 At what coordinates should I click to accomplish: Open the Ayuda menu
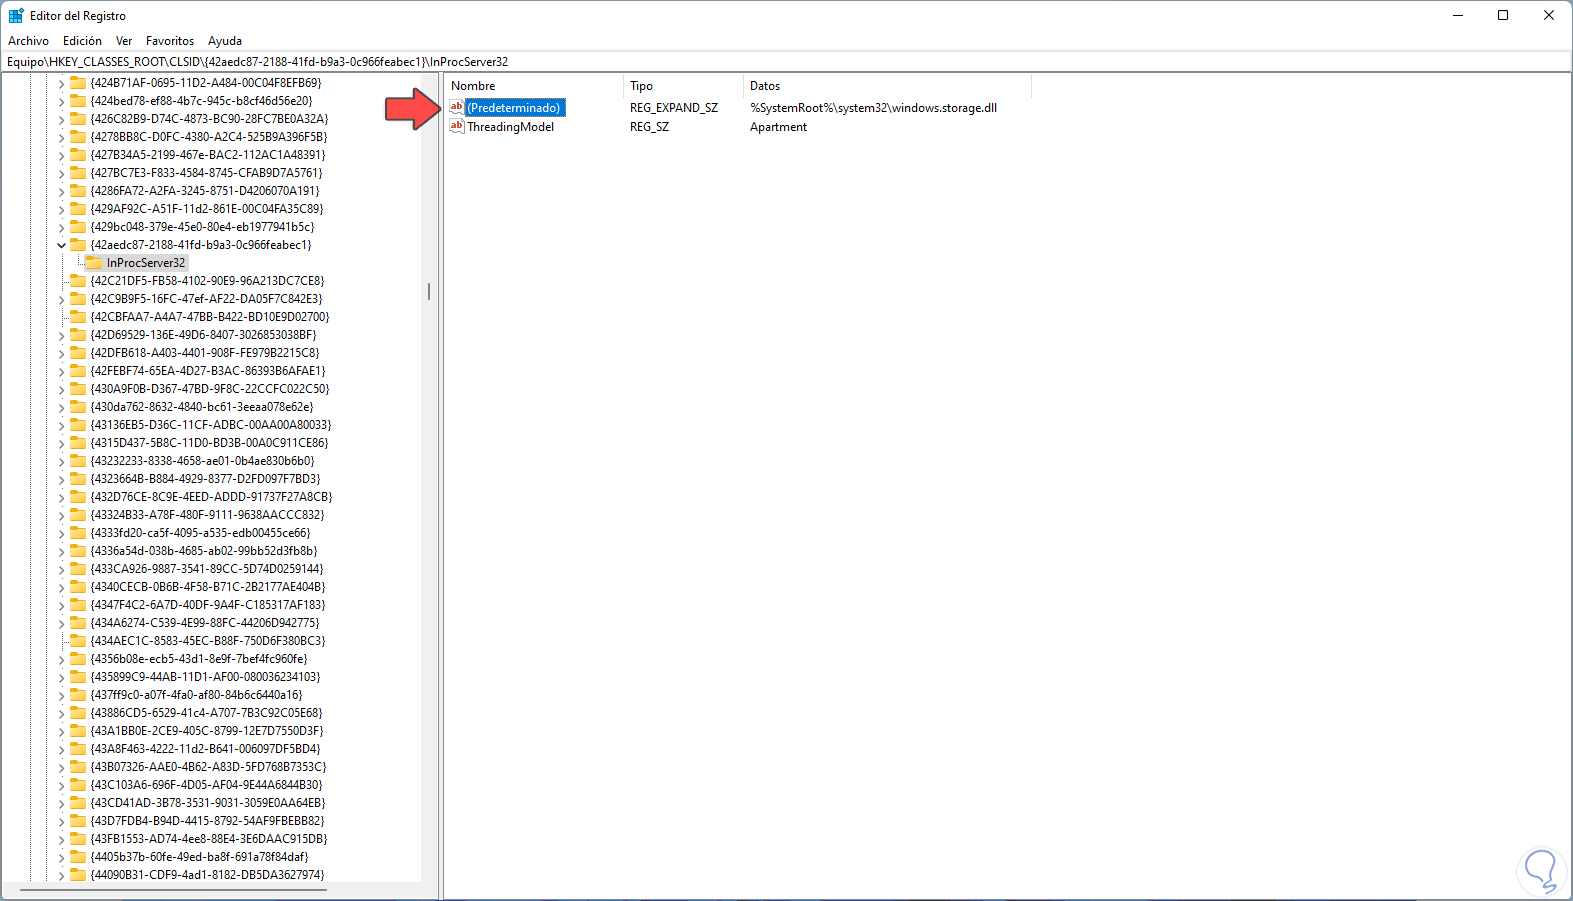[225, 41]
